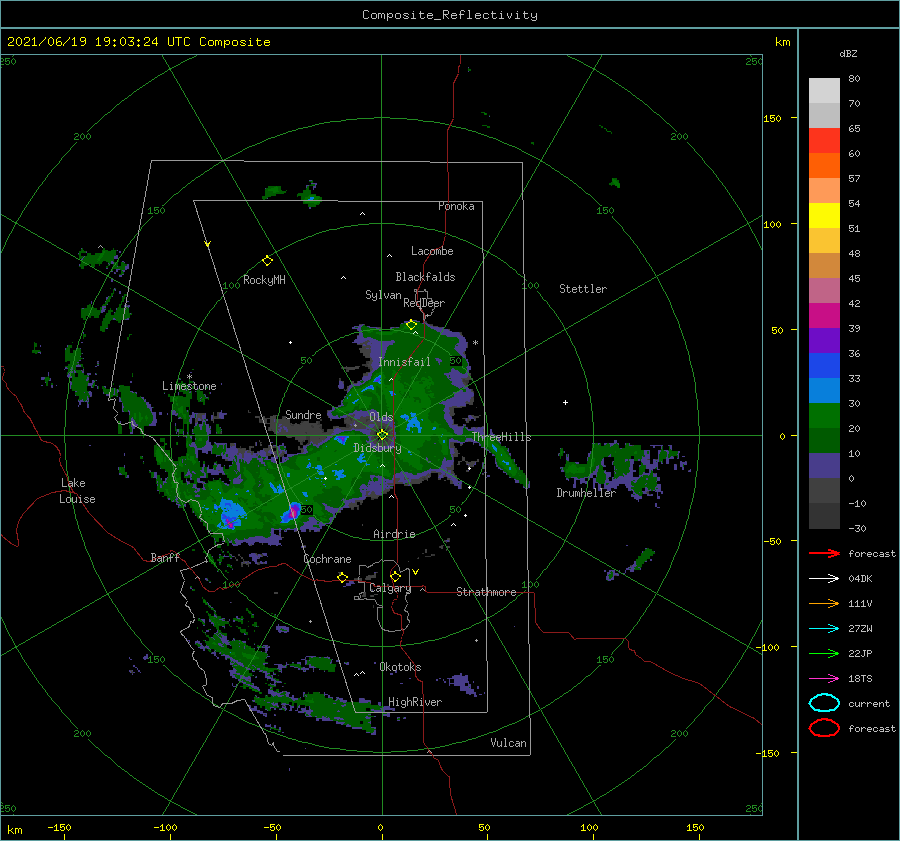Click the 'Innisfail' city label
The image size is (900, 841).
pyautogui.click(x=404, y=362)
